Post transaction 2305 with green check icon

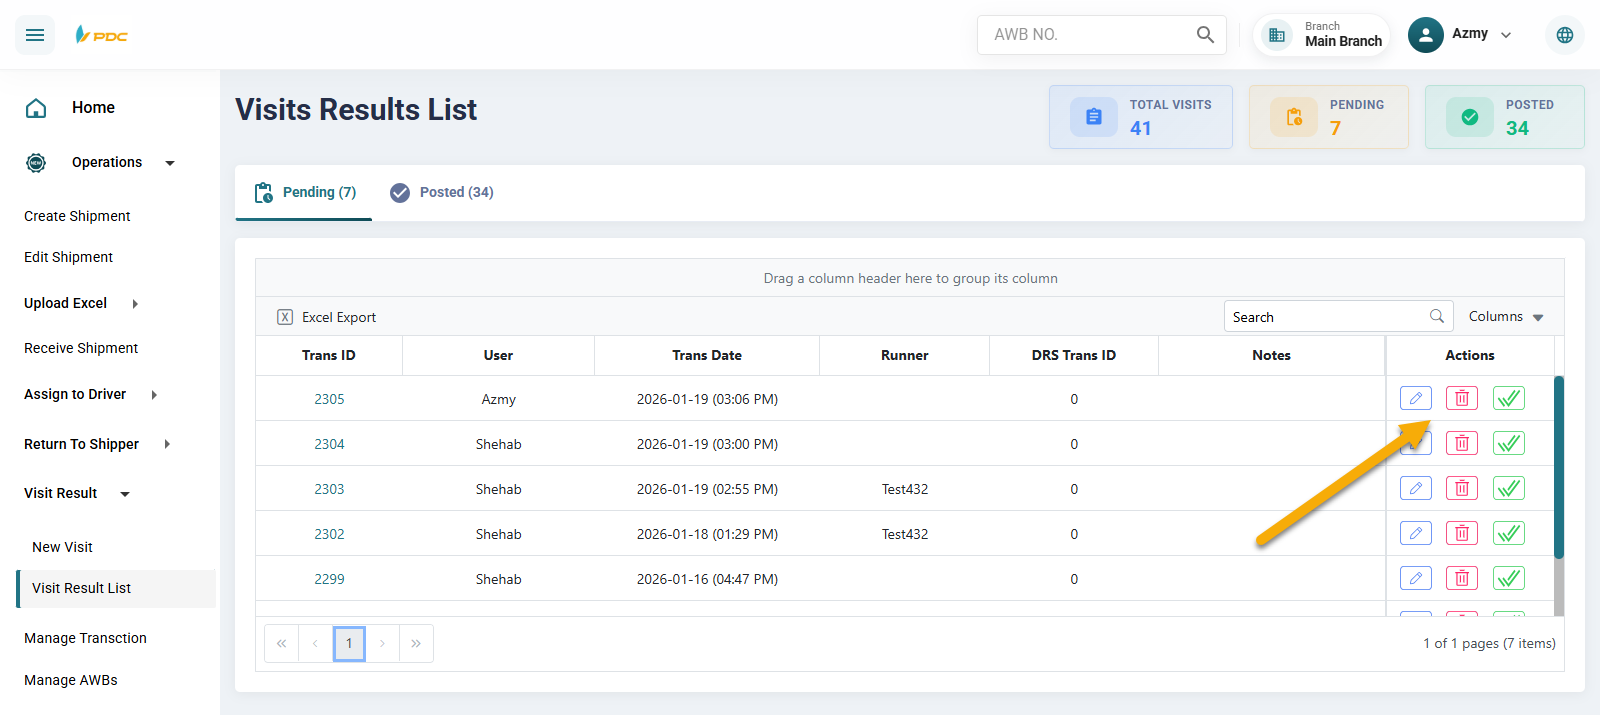1509,398
